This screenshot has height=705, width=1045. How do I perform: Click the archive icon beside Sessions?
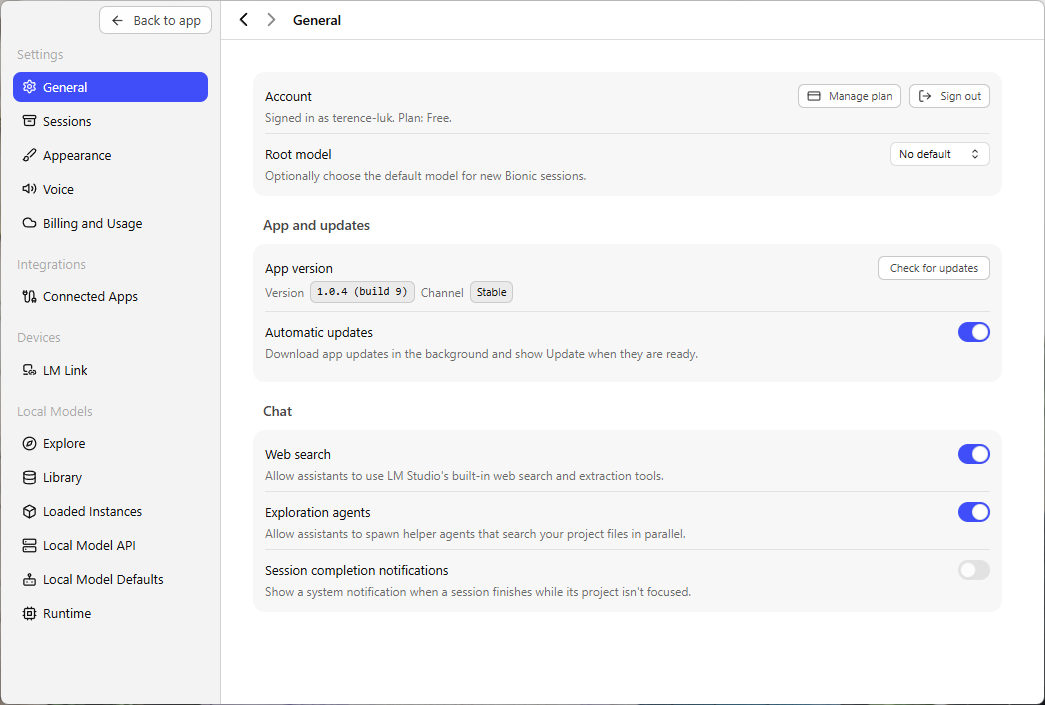[29, 121]
